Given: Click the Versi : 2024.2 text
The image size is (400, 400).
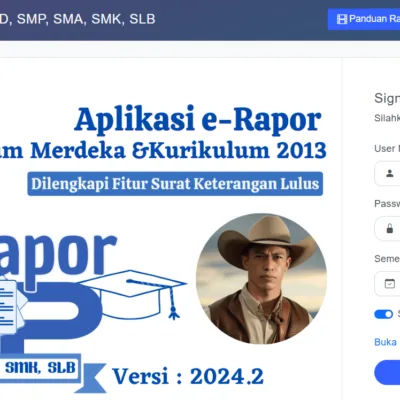Looking at the screenshot, I should pos(188,377).
